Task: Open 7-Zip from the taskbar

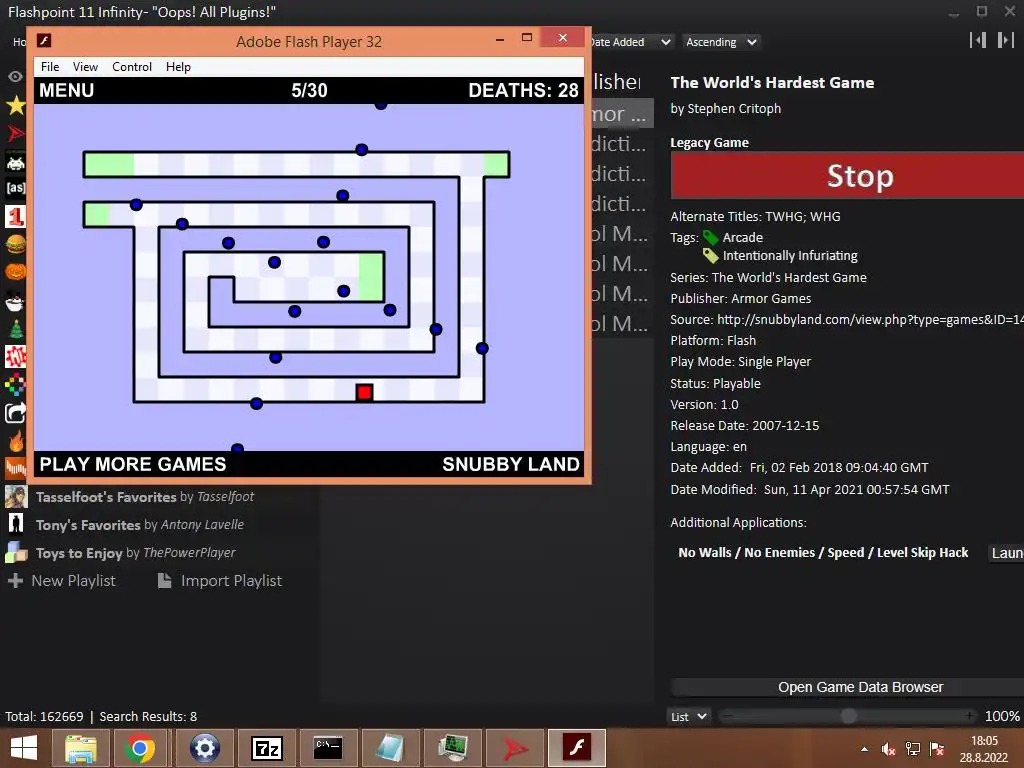Action: click(x=266, y=748)
